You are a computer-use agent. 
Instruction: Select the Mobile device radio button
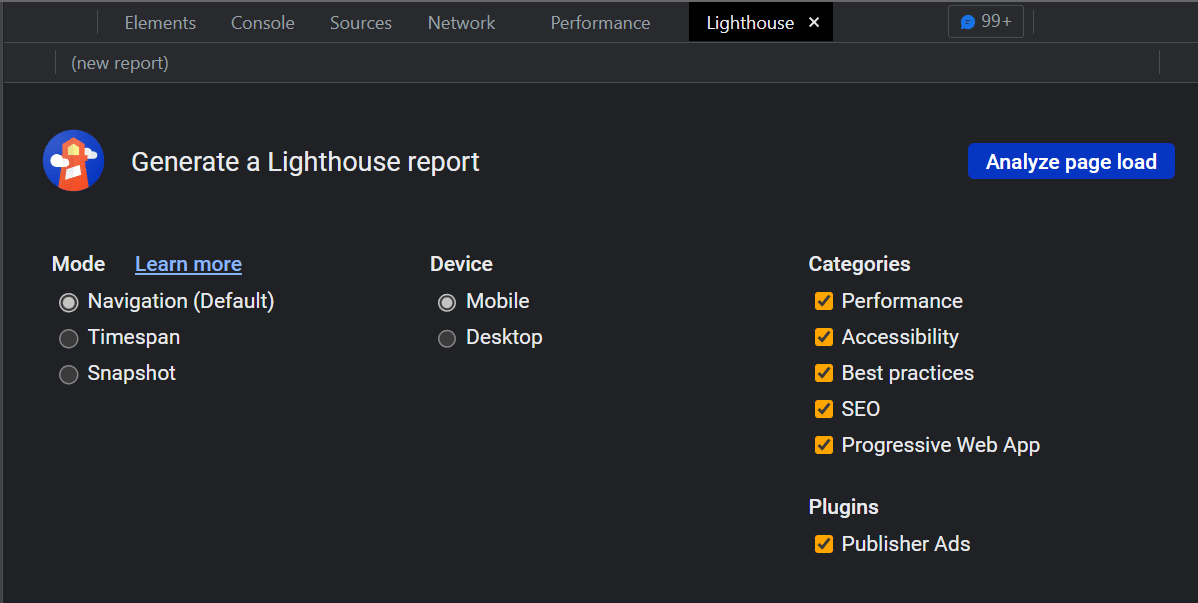pos(447,302)
